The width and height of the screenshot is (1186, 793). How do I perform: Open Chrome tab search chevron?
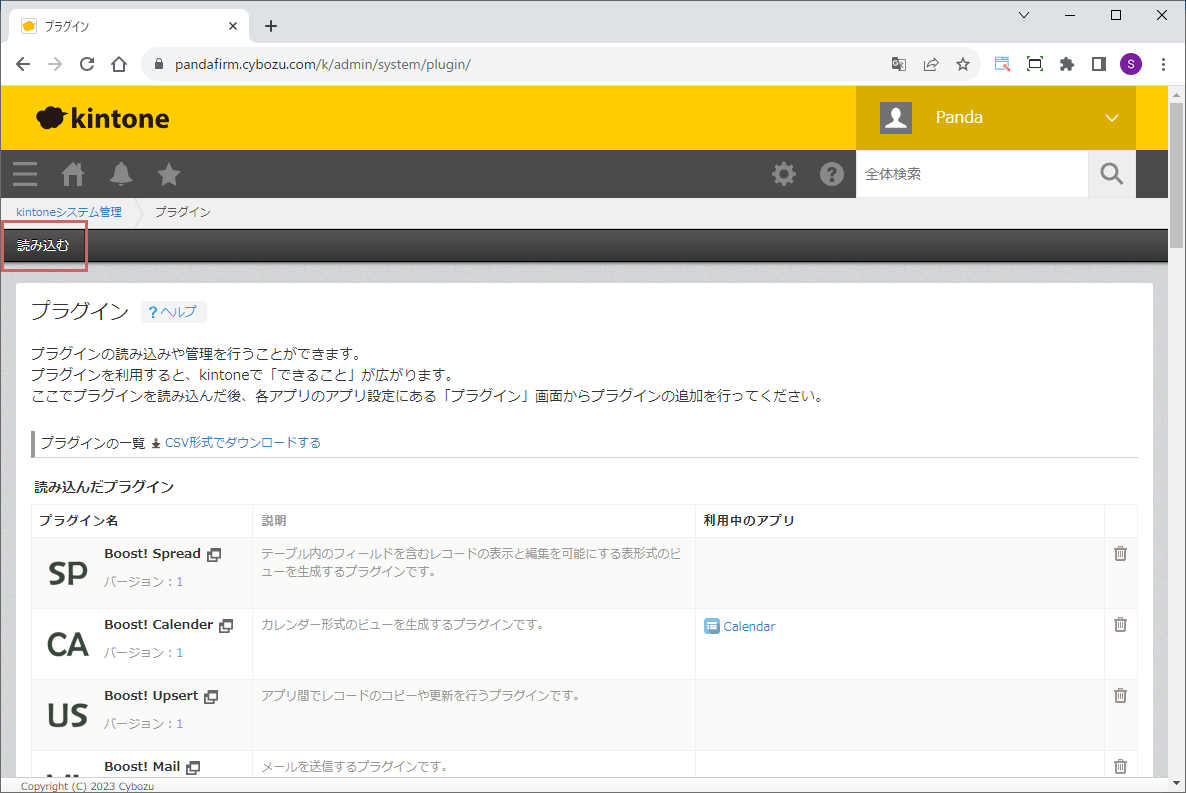[1024, 15]
